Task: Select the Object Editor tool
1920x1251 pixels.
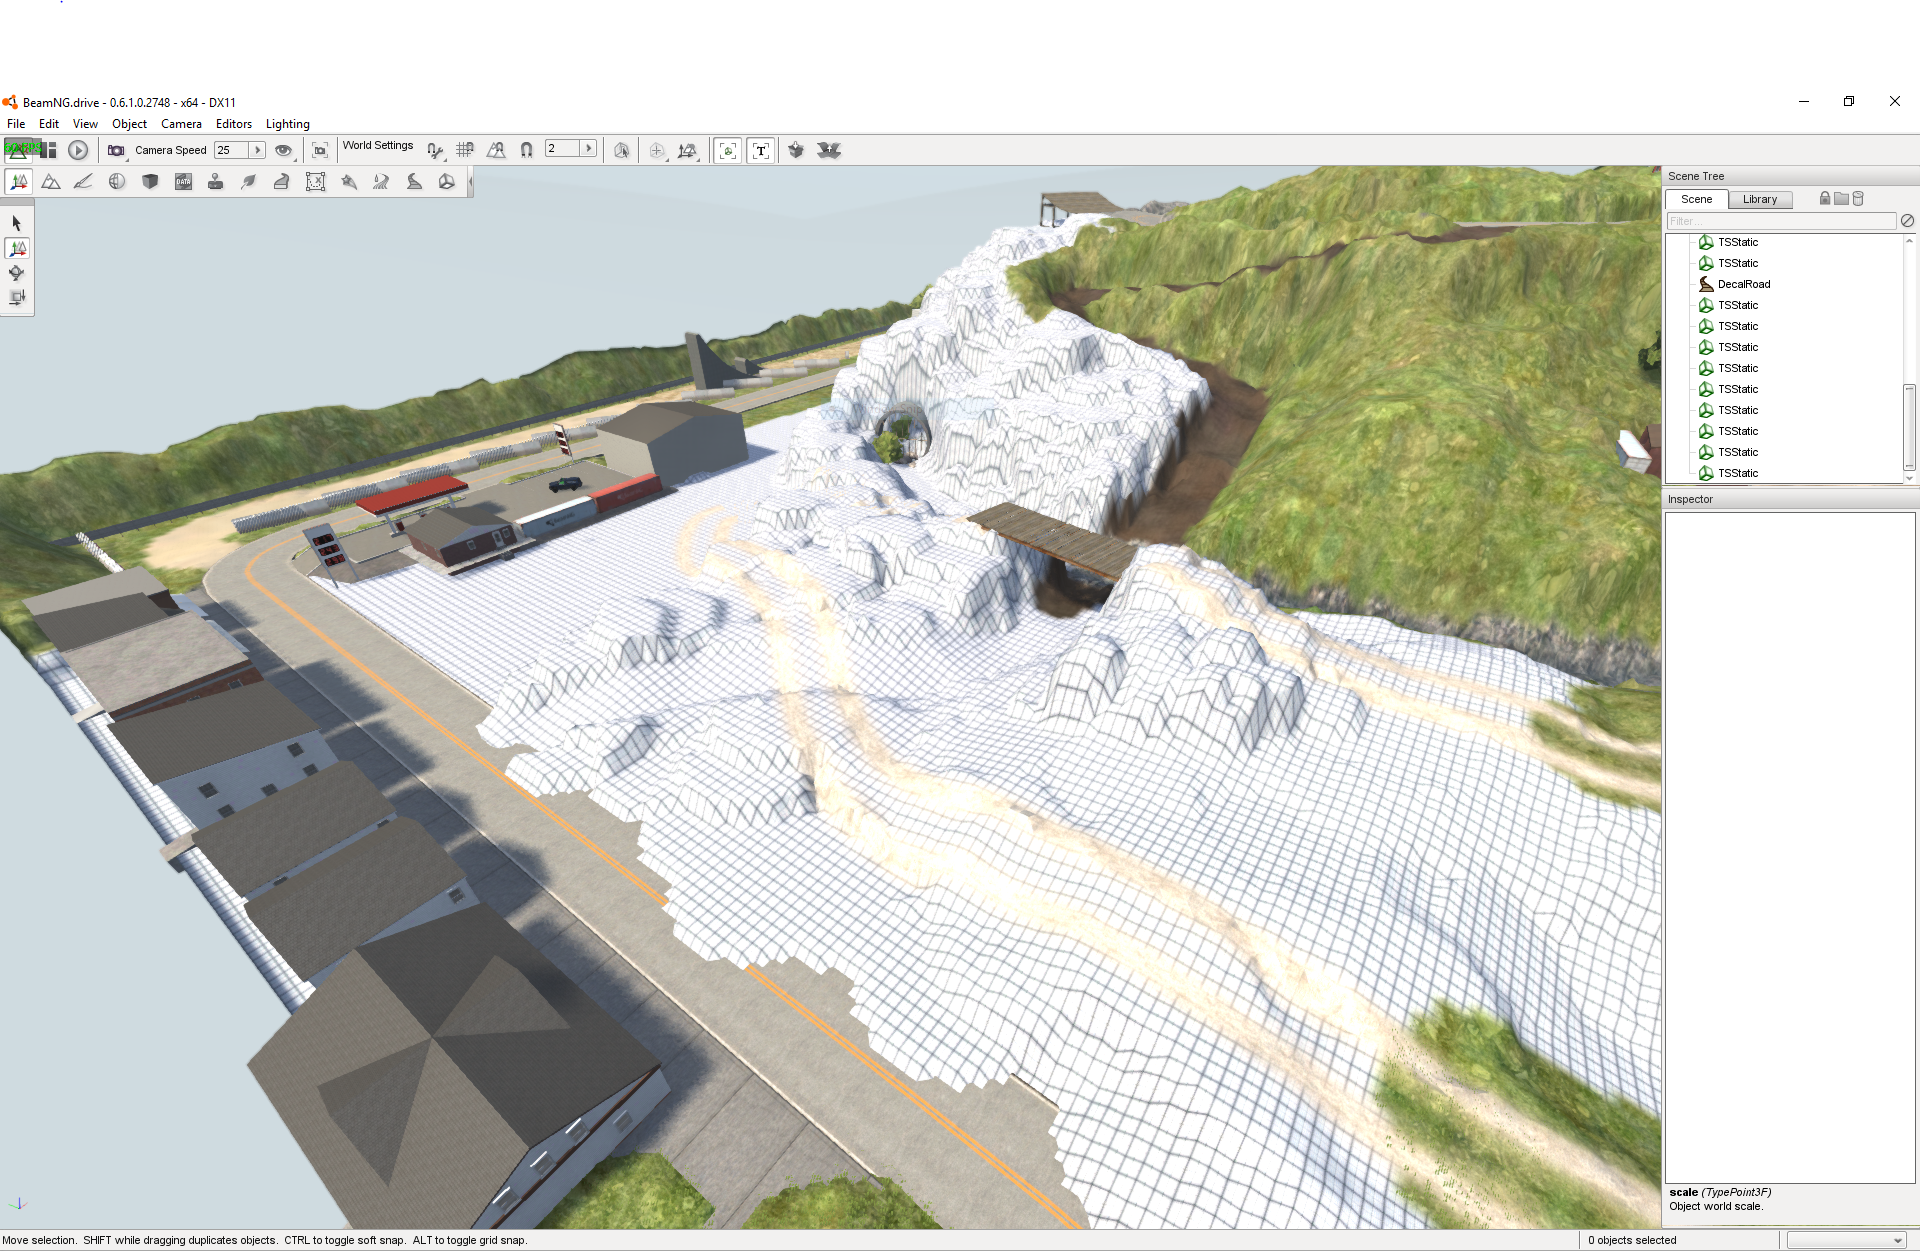Action: click(18, 182)
